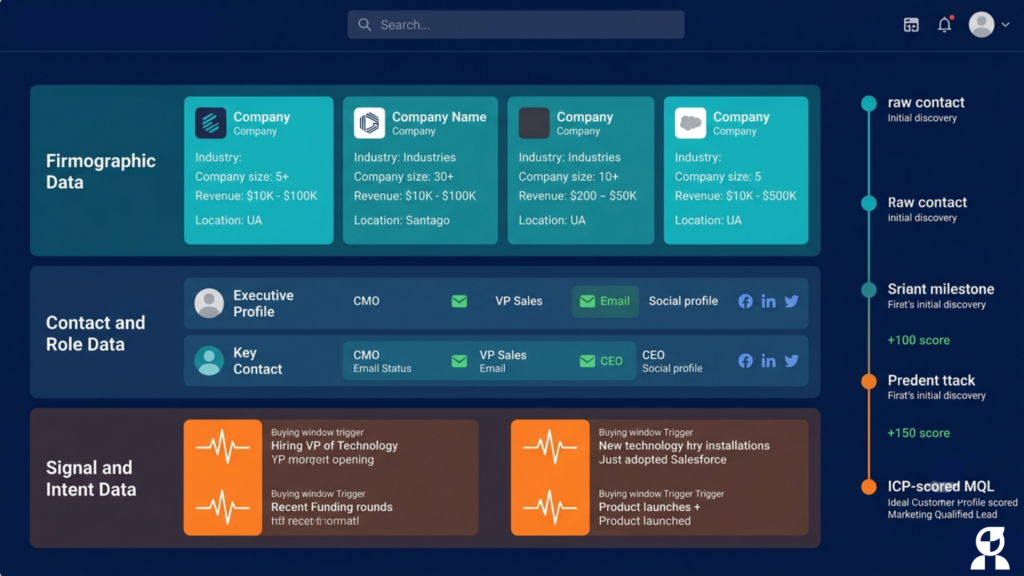Click pulse icon for Recent Funding rounds
Viewport: 1024px width, 576px height.
(223, 507)
